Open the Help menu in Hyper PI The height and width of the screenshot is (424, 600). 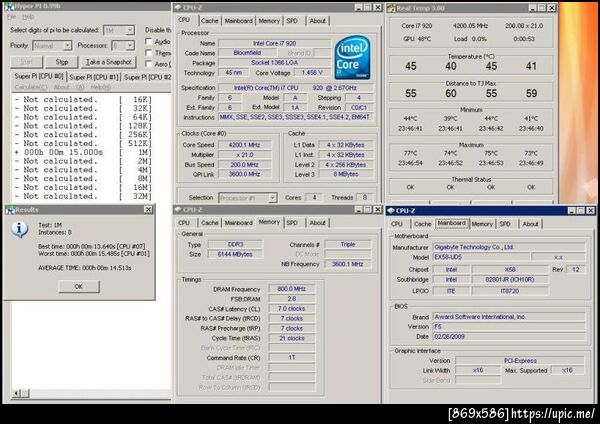[28, 17]
